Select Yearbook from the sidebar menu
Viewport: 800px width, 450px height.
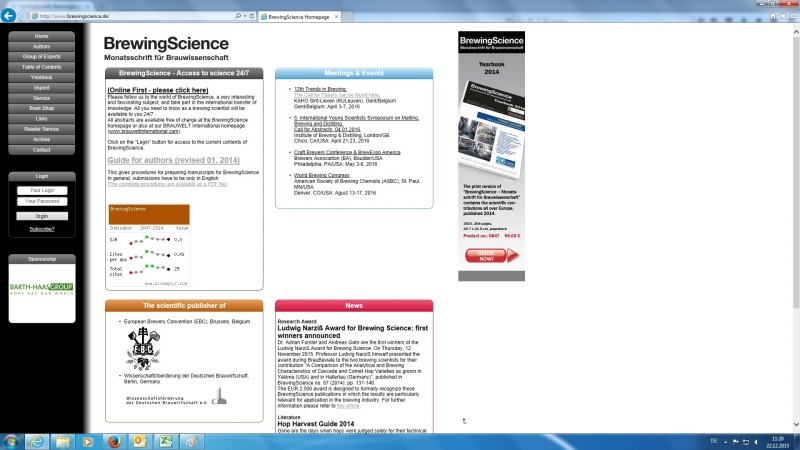[41, 77]
